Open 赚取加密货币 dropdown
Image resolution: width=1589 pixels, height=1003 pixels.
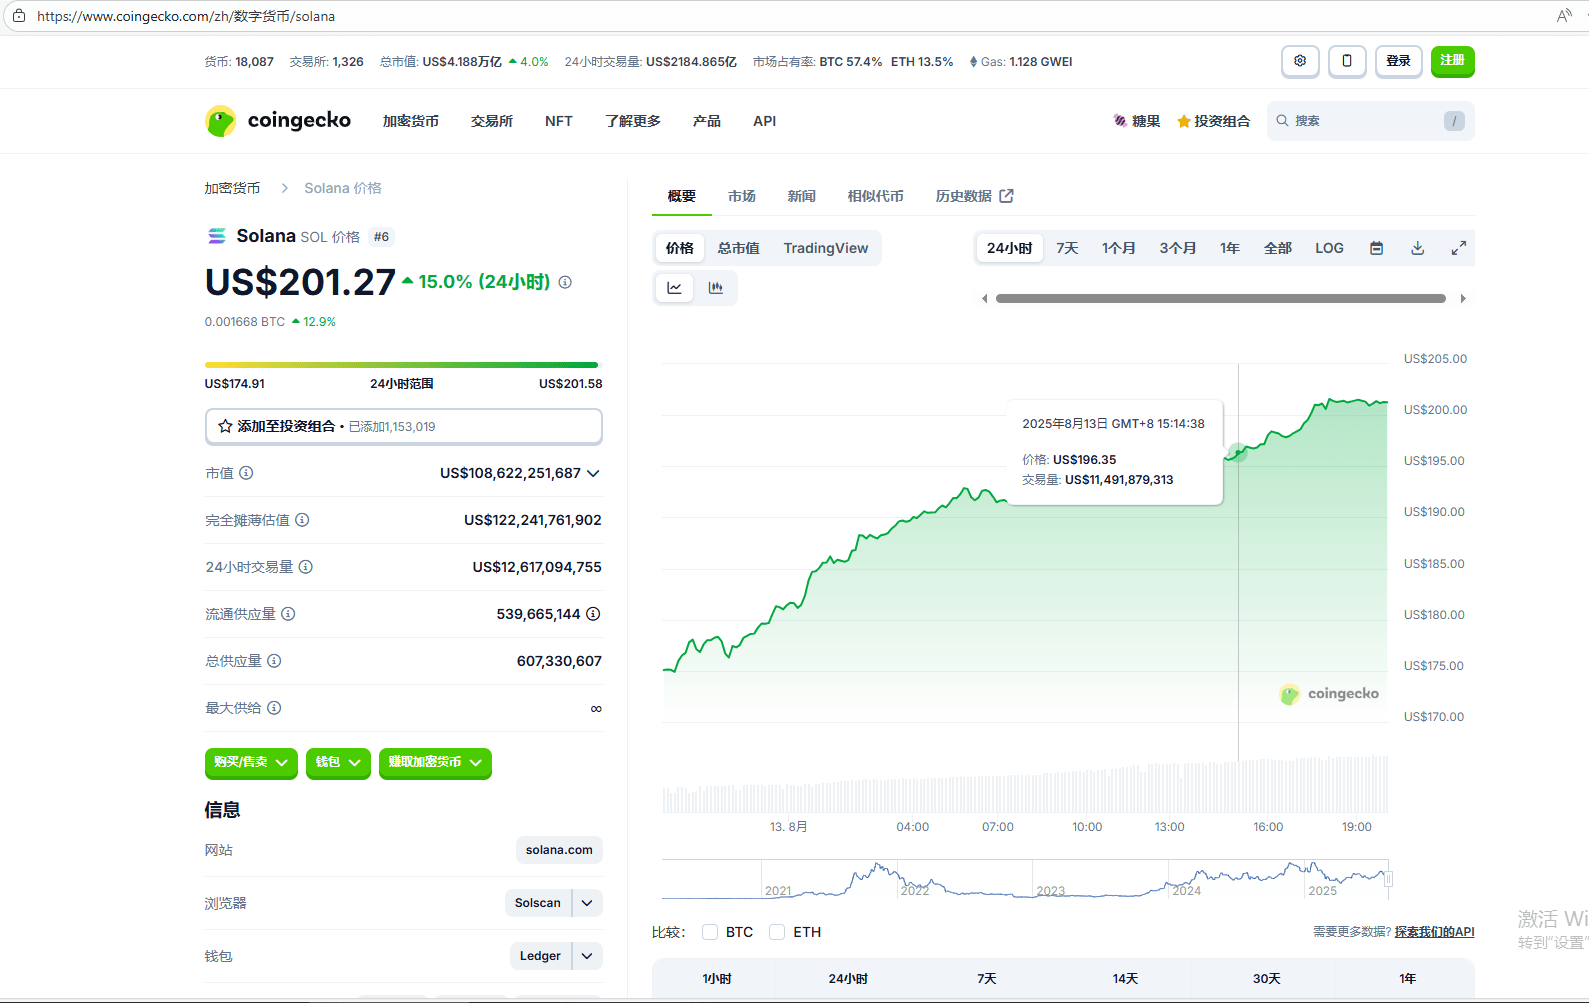pyautogui.click(x=435, y=763)
